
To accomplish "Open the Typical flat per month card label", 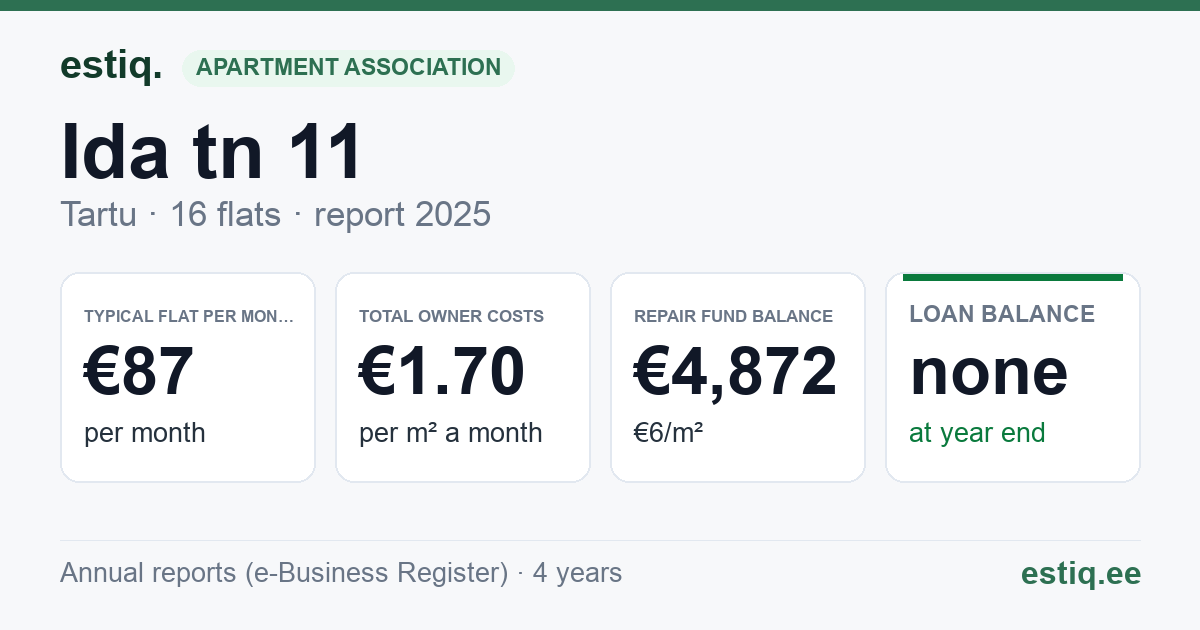I will [x=189, y=316].
